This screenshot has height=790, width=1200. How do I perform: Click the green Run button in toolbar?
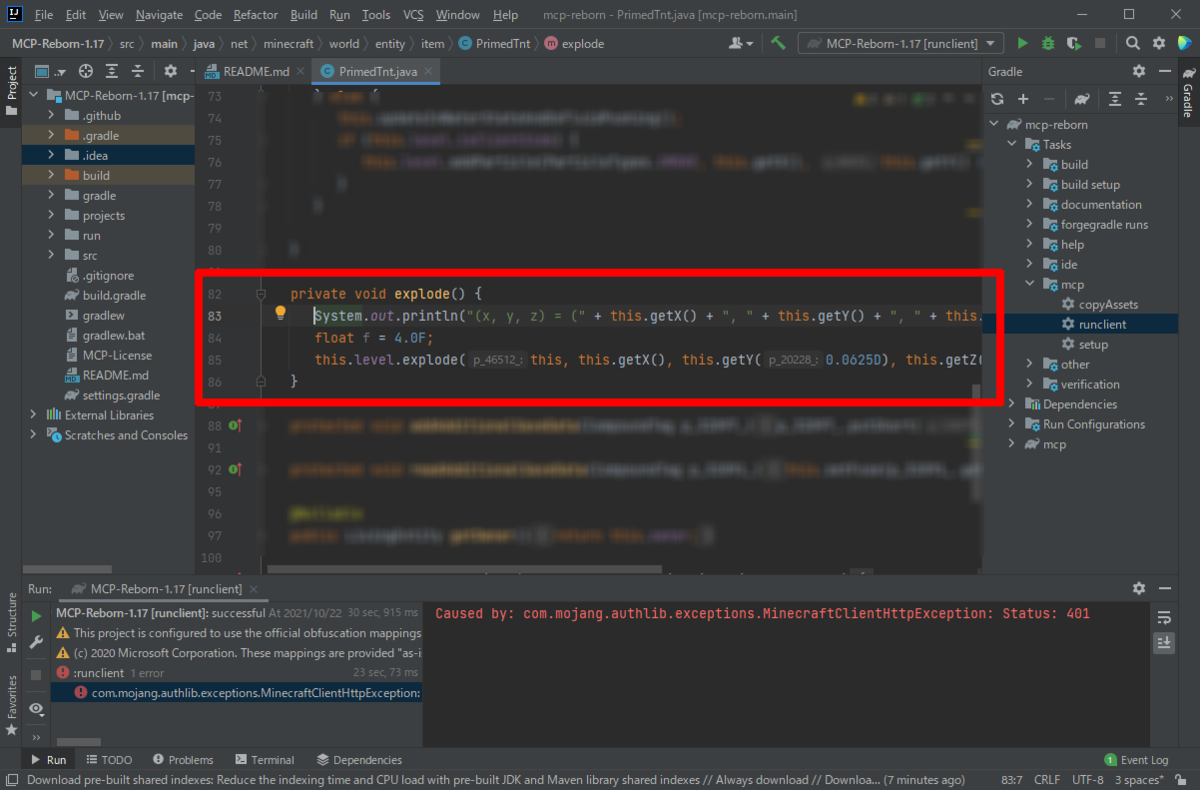click(1022, 44)
